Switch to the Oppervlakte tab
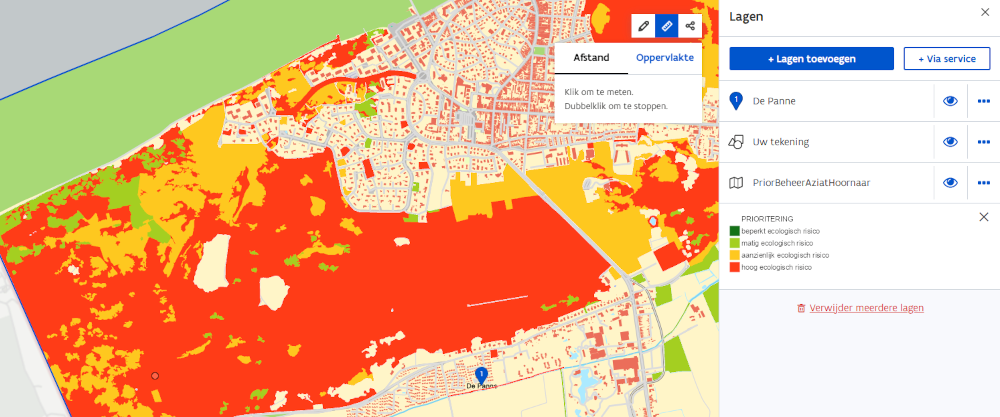Screen dimensions: 1000x417 665,58
